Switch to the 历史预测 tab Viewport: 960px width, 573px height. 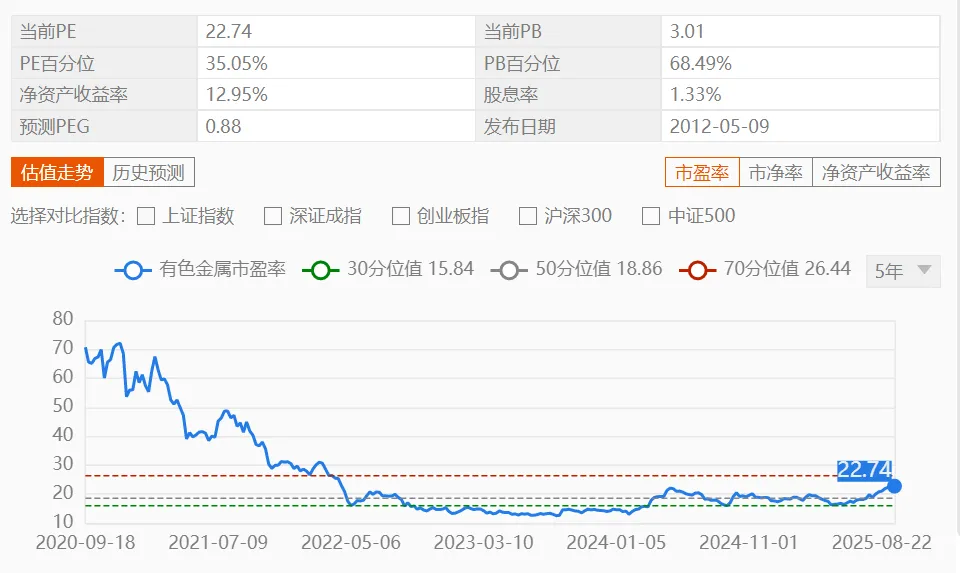149,172
